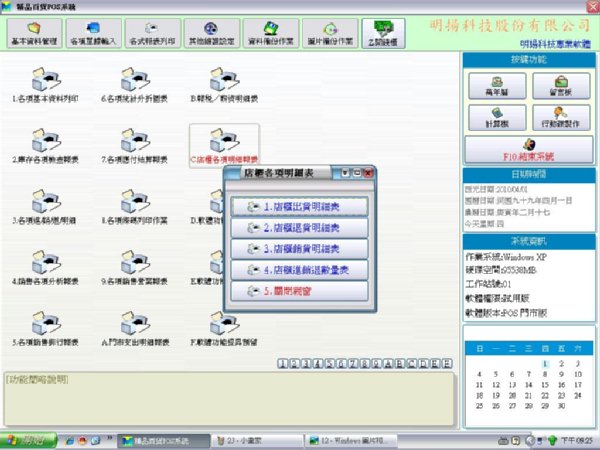Roll up the 店櫃各項明細表 popup window
The height and width of the screenshot is (450, 600).
pyautogui.click(x=345, y=173)
